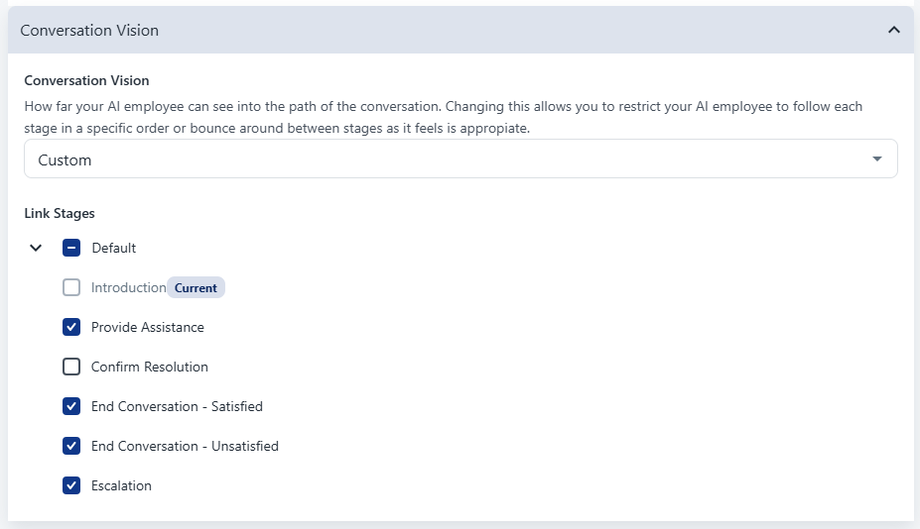The image size is (920, 529).
Task: Check the Introduction stage checkbox
Action: point(71,288)
